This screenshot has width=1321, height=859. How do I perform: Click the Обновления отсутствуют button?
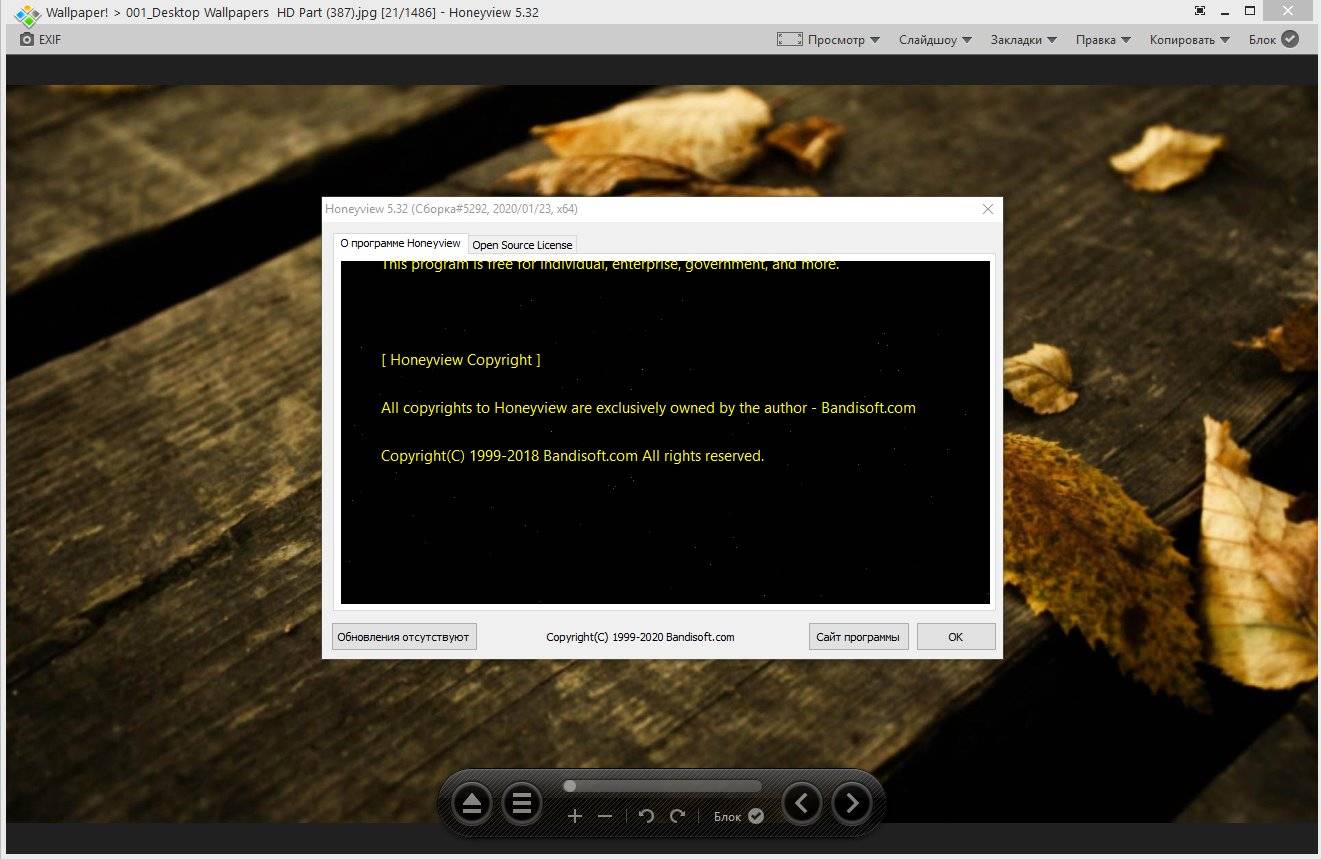click(404, 637)
